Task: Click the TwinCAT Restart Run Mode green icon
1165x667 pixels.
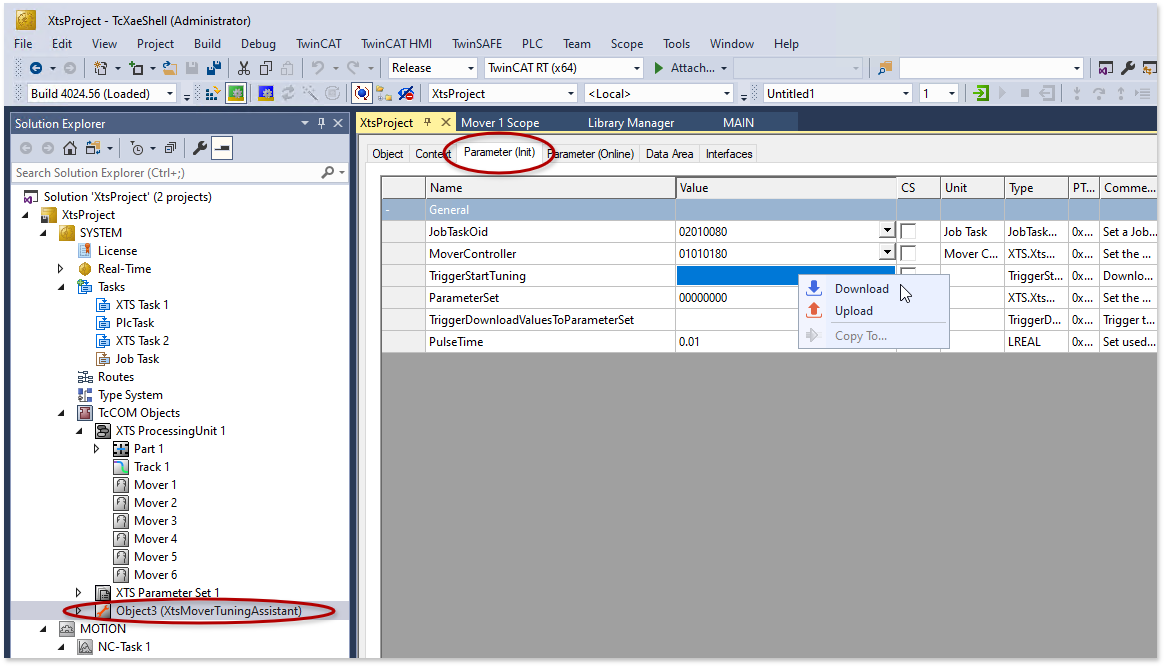Action: [x=236, y=94]
